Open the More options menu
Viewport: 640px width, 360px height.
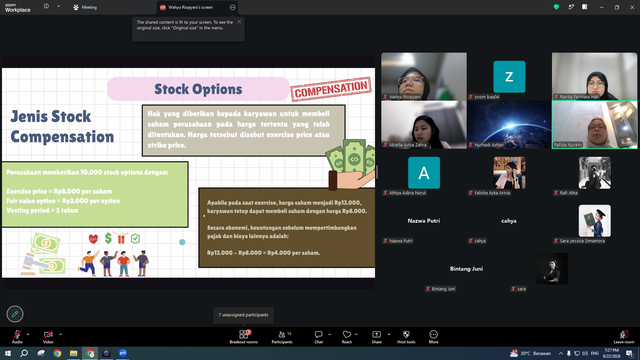point(433,337)
